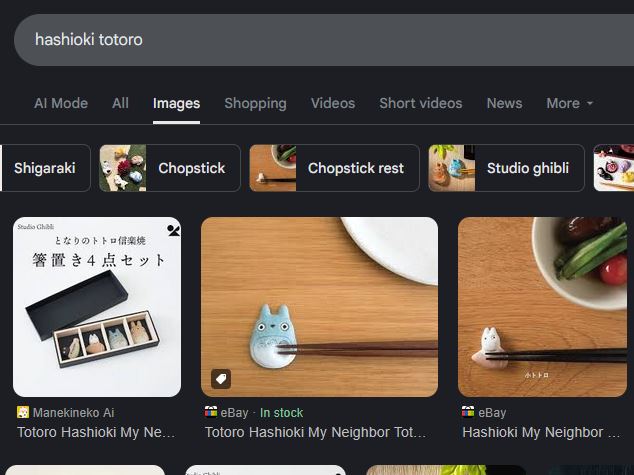Open "Totoro Hashioki My Neighbor Tot..." eBay title
Screen dimensions: 634x475
point(315,432)
